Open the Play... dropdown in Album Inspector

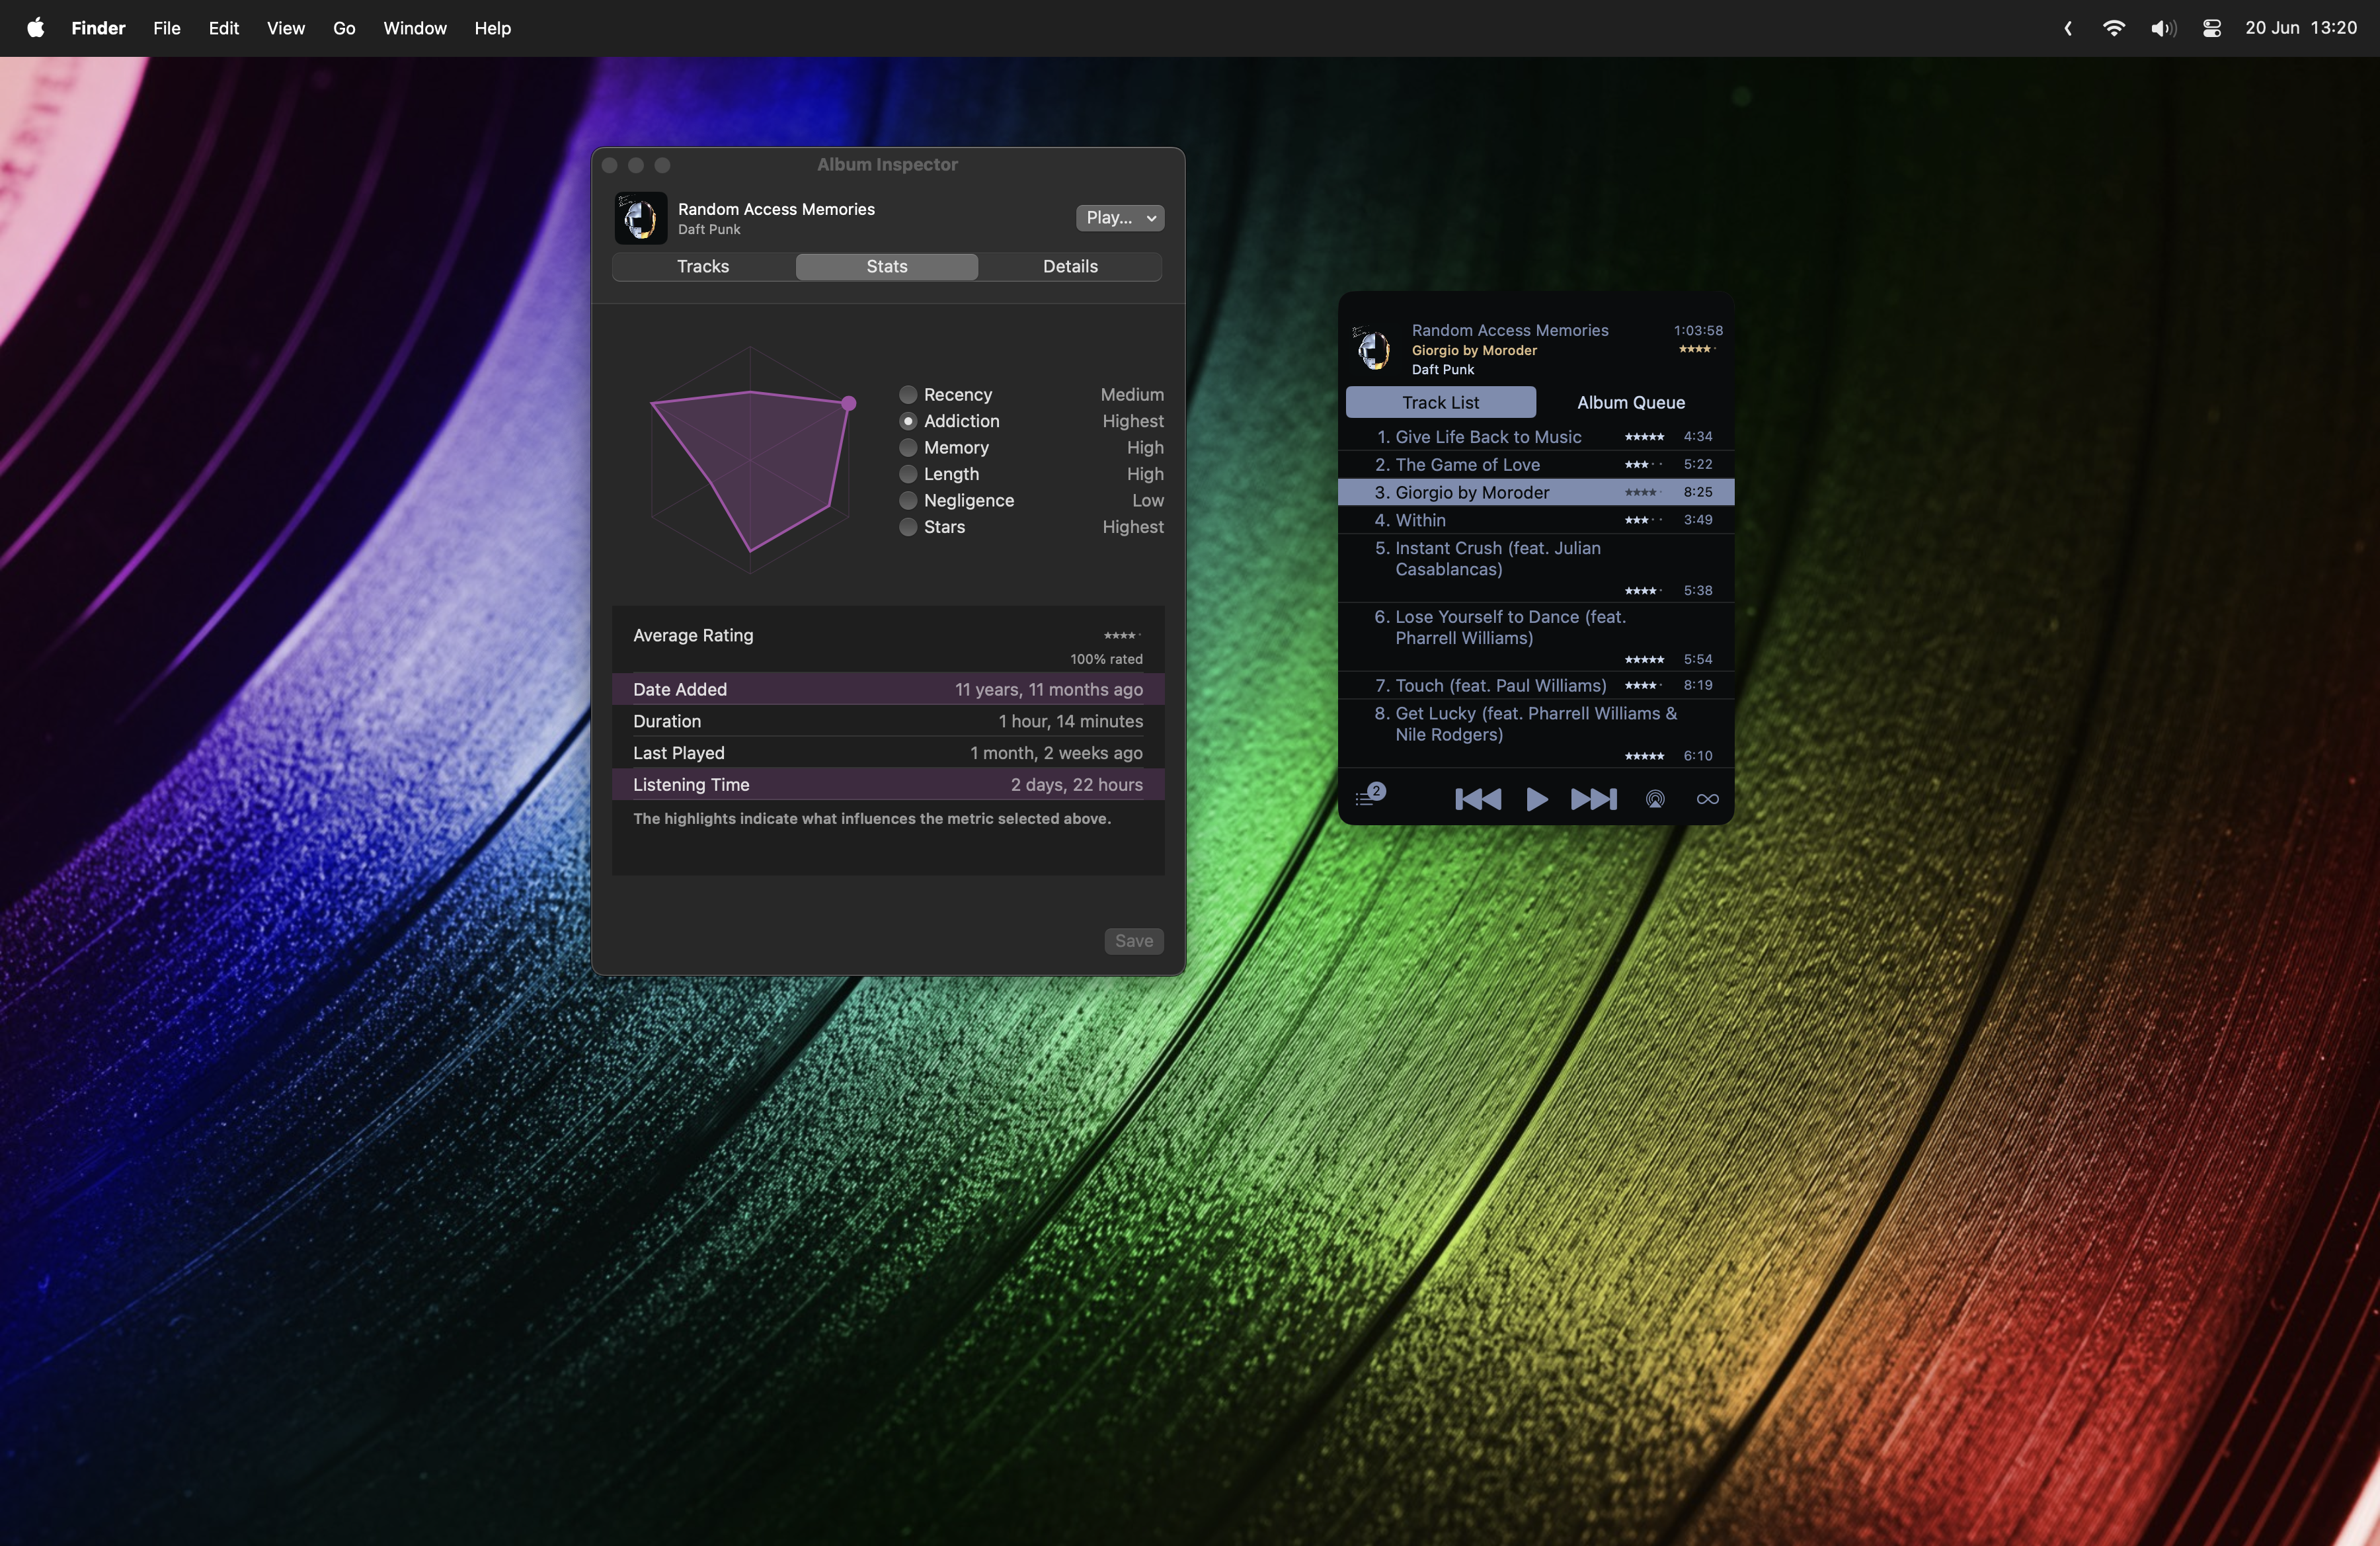coord(1120,217)
